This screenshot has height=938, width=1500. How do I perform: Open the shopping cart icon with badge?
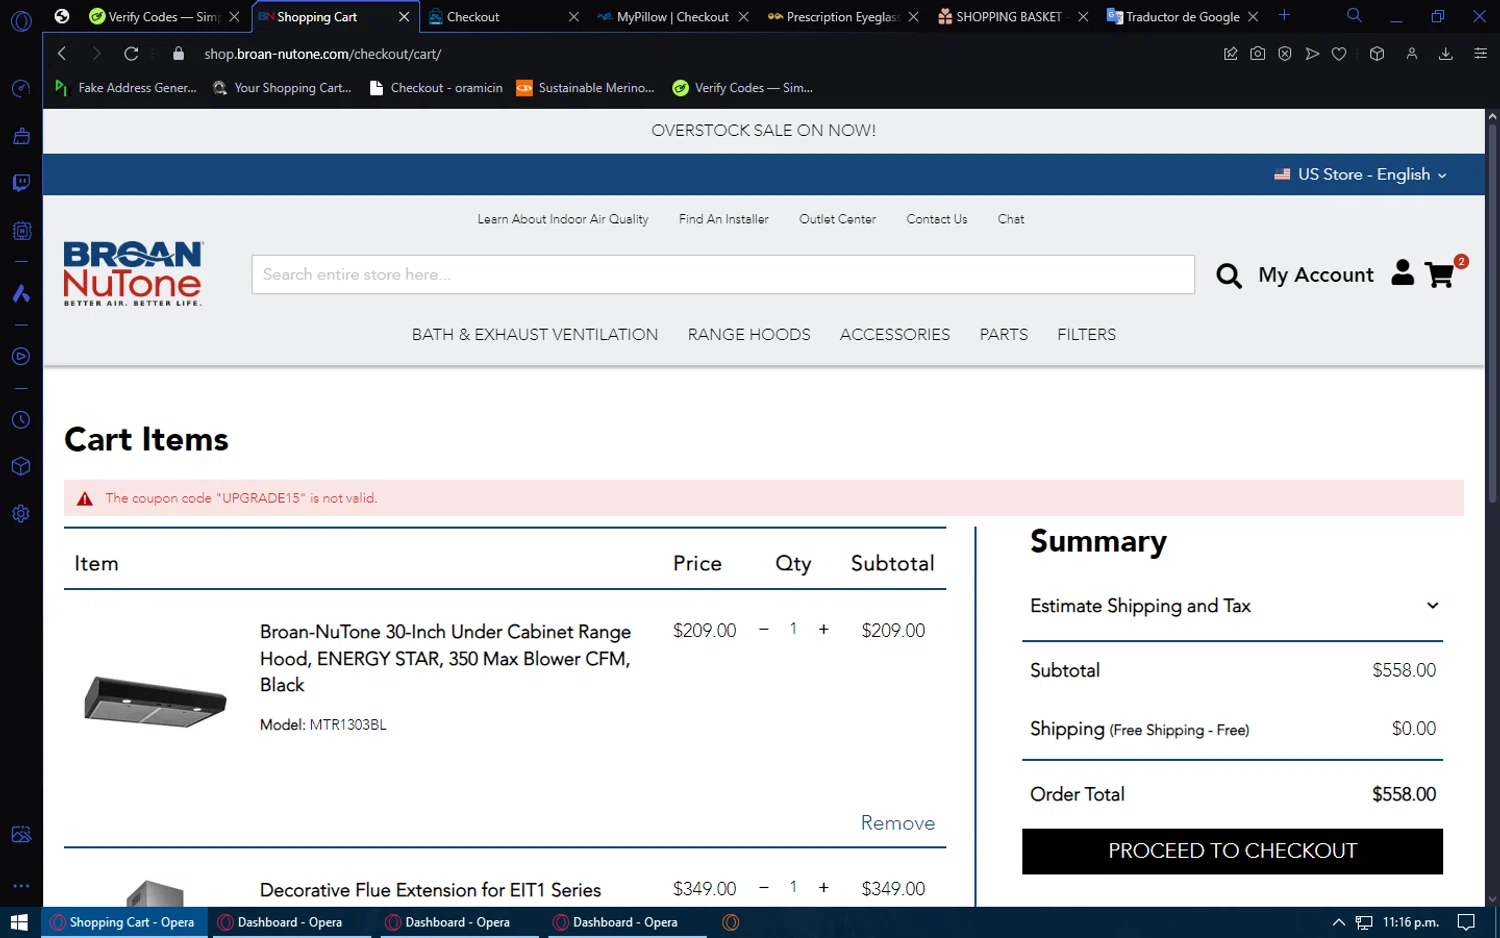(x=1440, y=274)
